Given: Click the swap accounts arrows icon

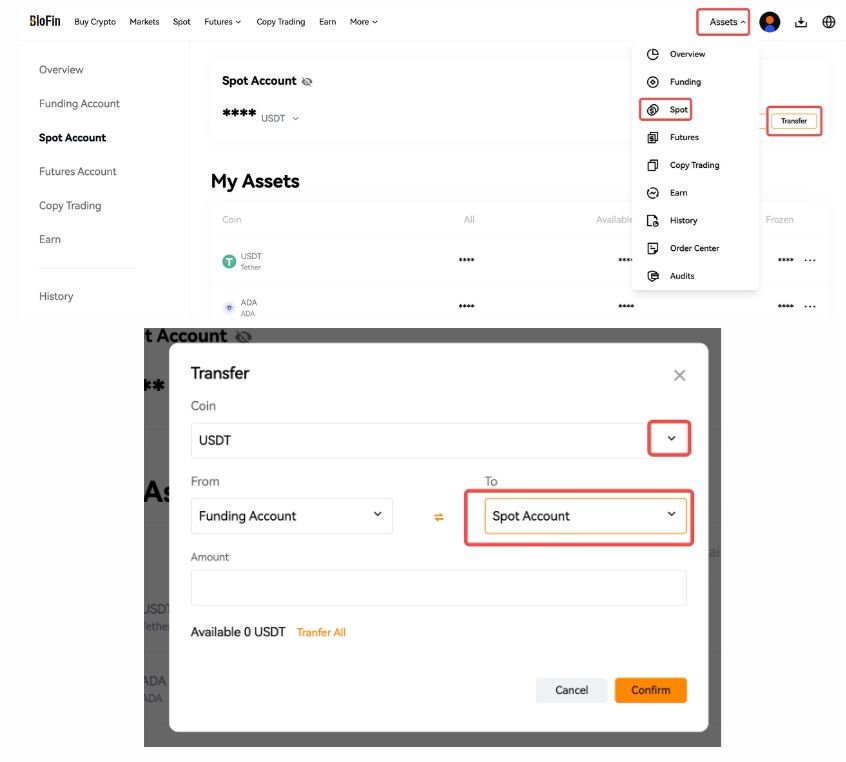Looking at the screenshot, I should (438, 517).
